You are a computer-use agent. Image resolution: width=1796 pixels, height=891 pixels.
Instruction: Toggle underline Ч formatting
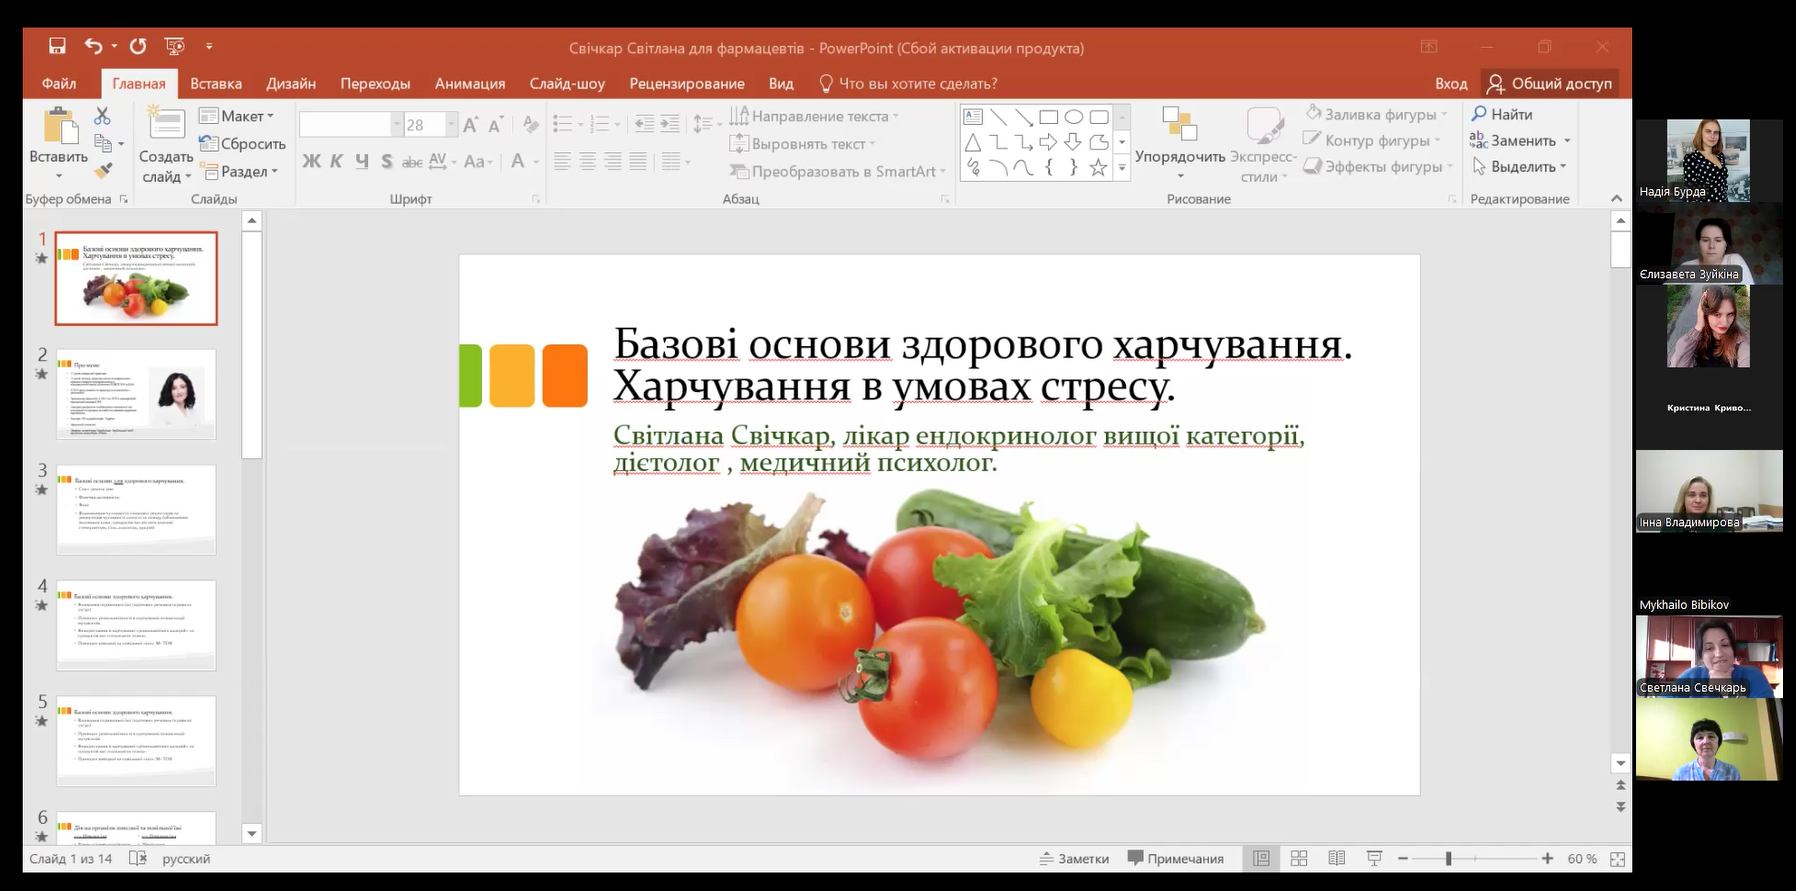361,161
